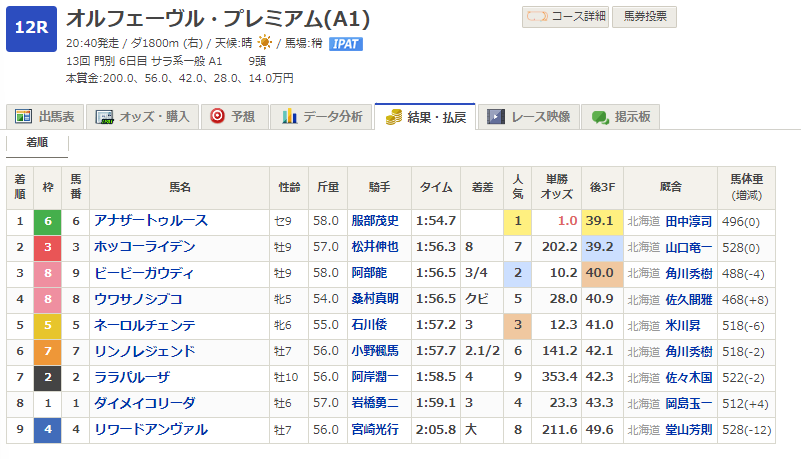Click the sunny weather icon
The image size is (801, 459).
[265, 42]
